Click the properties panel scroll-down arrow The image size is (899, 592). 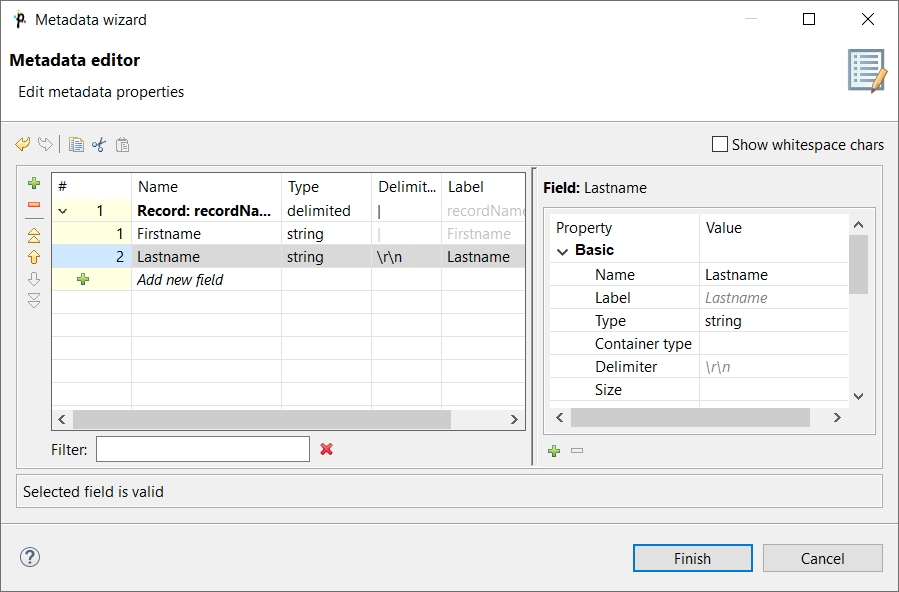coord(858,396)
